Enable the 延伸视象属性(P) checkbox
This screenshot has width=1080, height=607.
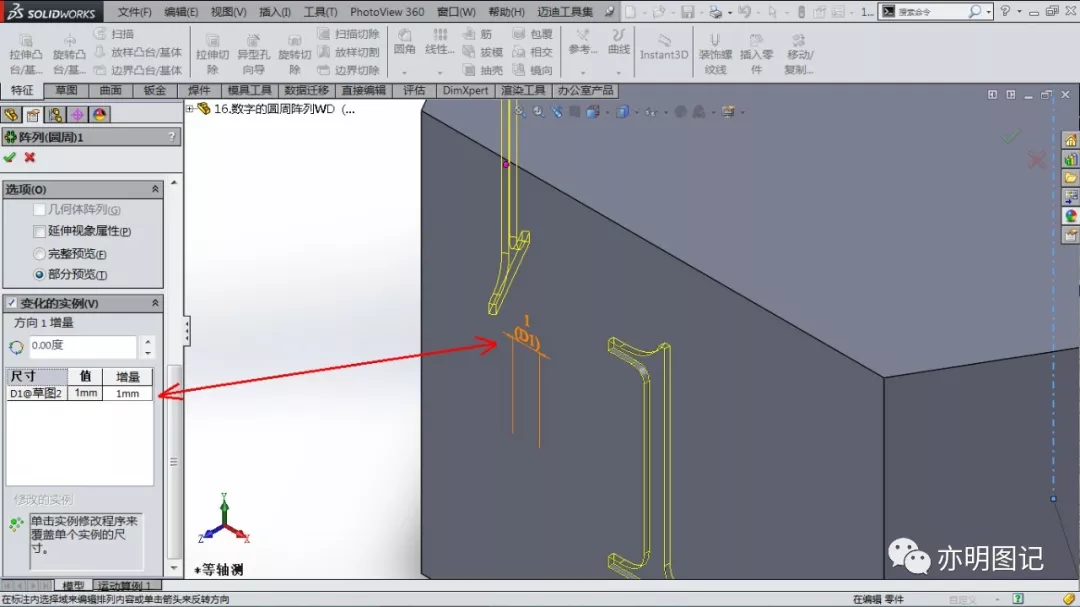[39, 232]
